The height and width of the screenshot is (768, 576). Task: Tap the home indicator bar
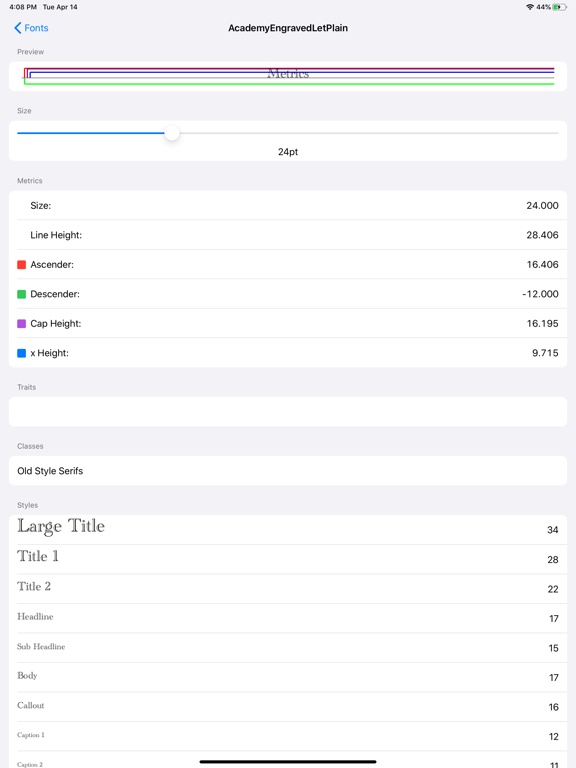pos(288,762)
